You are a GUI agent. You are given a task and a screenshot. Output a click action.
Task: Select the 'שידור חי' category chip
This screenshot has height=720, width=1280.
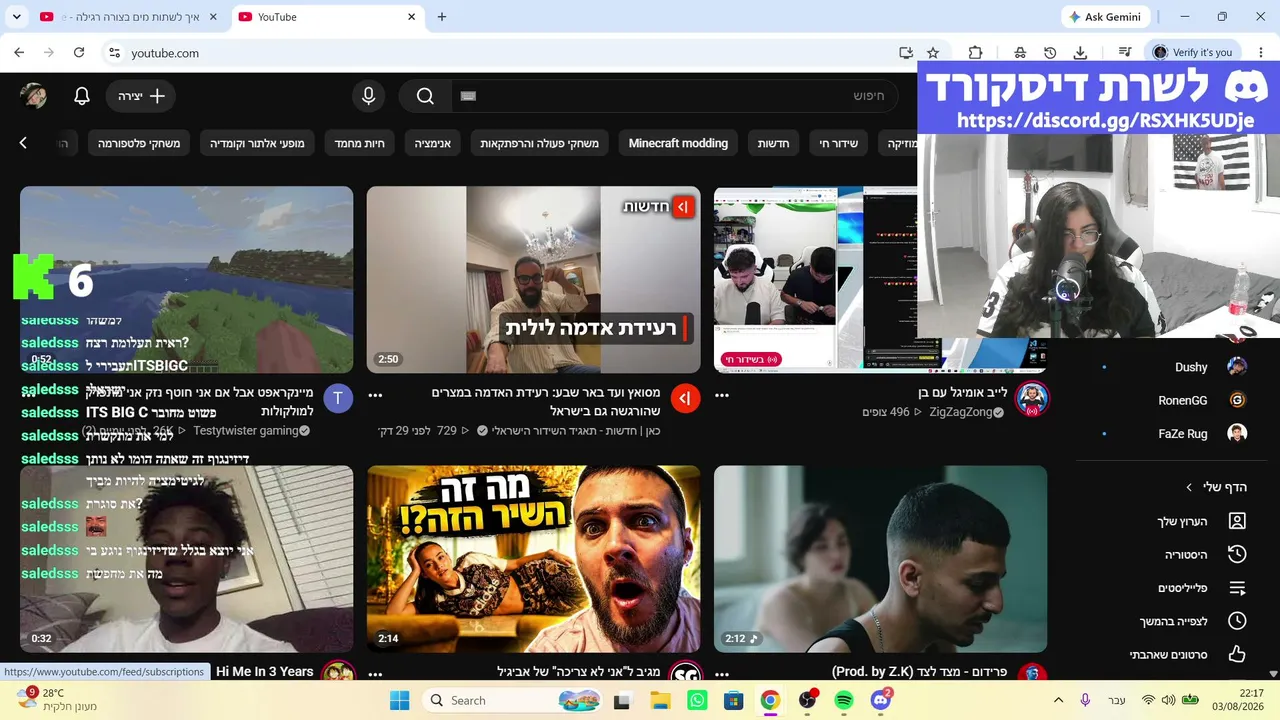[839, 143]
